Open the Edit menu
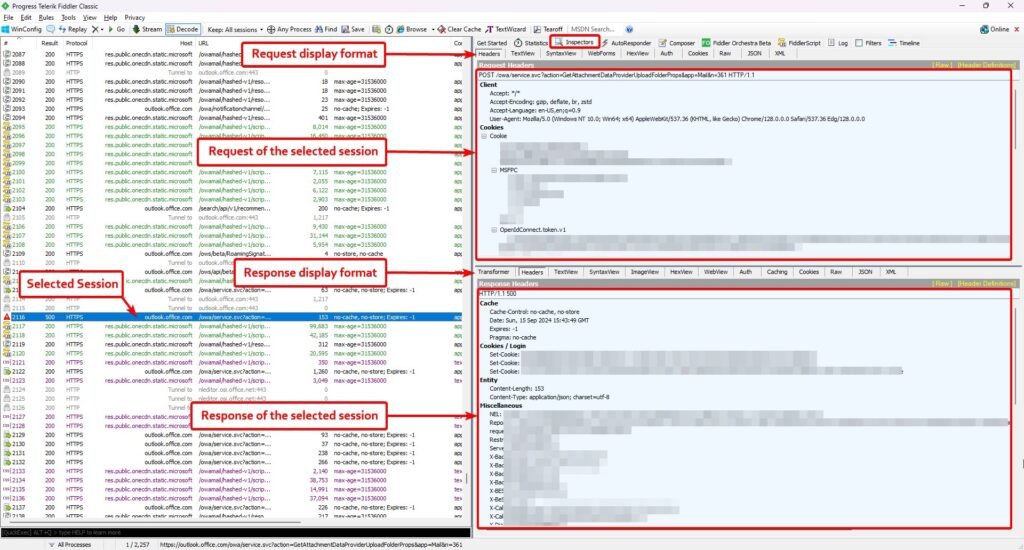Viewport: 1024px width, 550px height. click(x=26, y=18)
